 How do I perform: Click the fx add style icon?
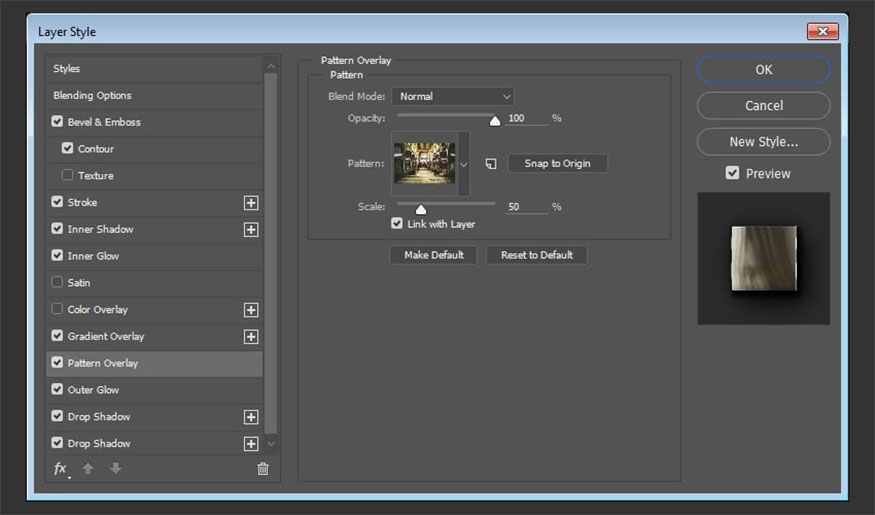60,468
